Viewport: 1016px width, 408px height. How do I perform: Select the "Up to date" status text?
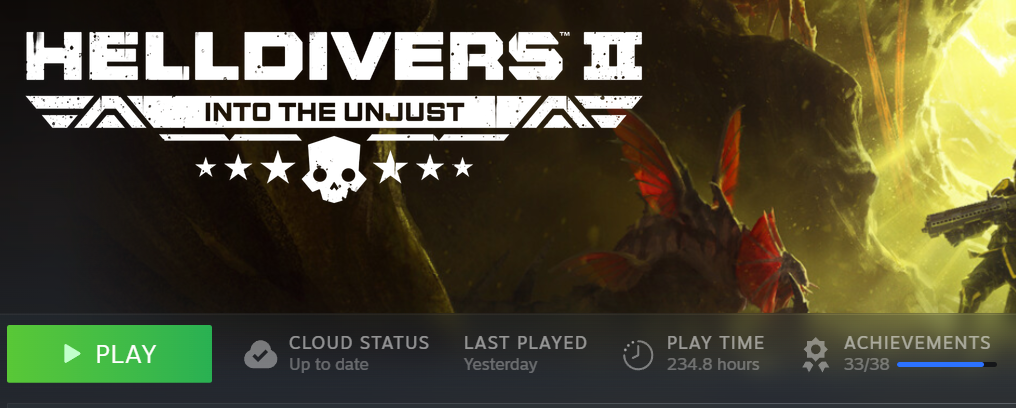(329, 365)
